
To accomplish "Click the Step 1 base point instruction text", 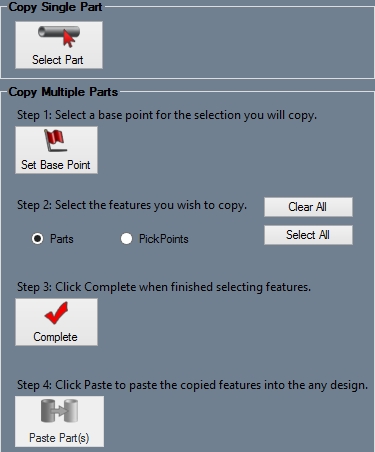I will [x=167, y=115].
